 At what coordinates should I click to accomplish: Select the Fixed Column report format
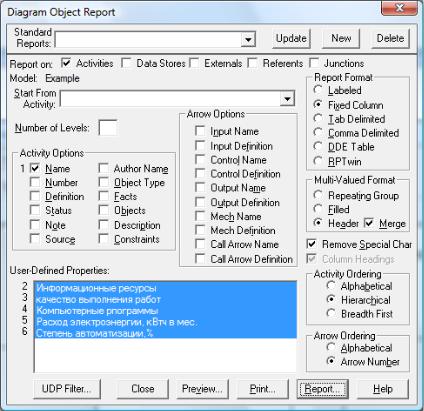318,104
